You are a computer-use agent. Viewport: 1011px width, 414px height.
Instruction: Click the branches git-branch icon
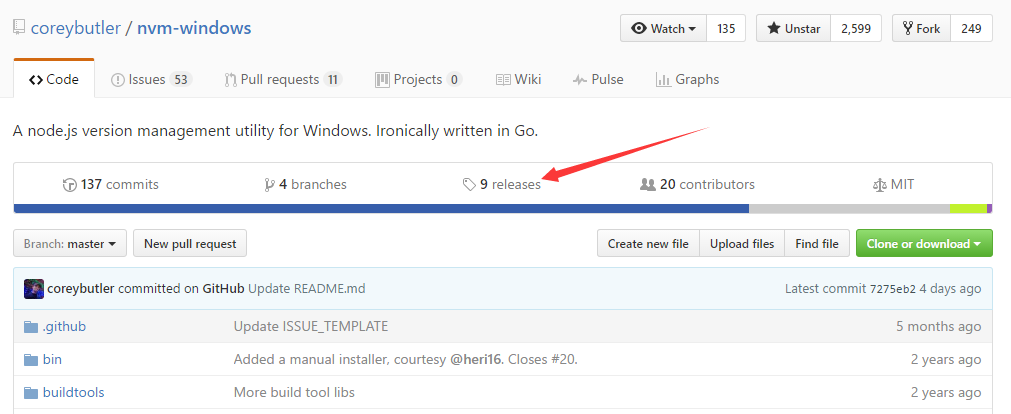click(270, 185)
